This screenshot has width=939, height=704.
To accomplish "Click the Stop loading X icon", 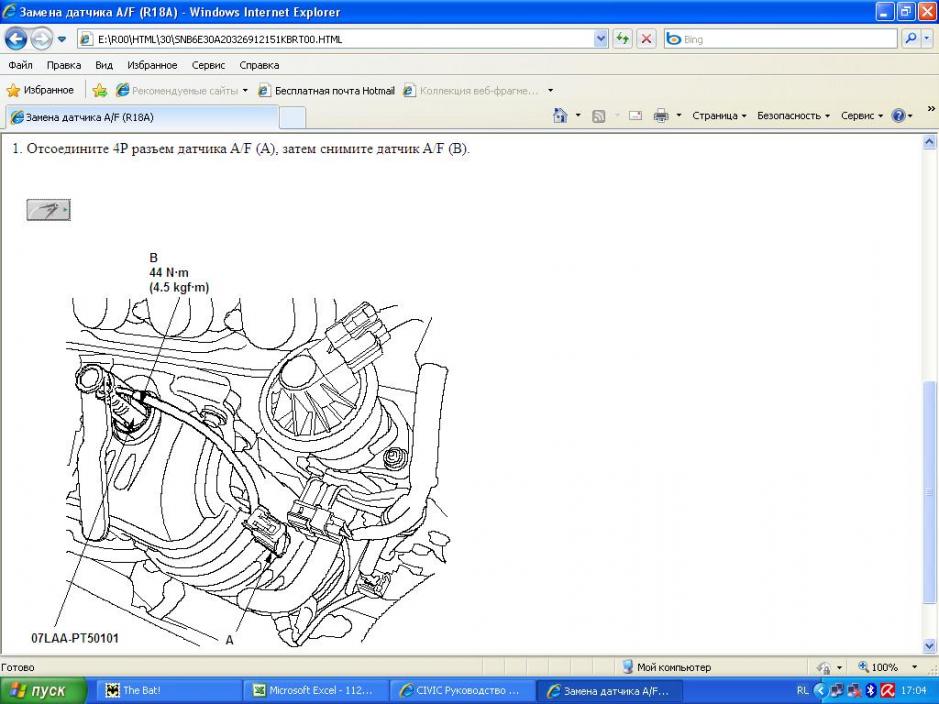I will click(x=646, y=39).
